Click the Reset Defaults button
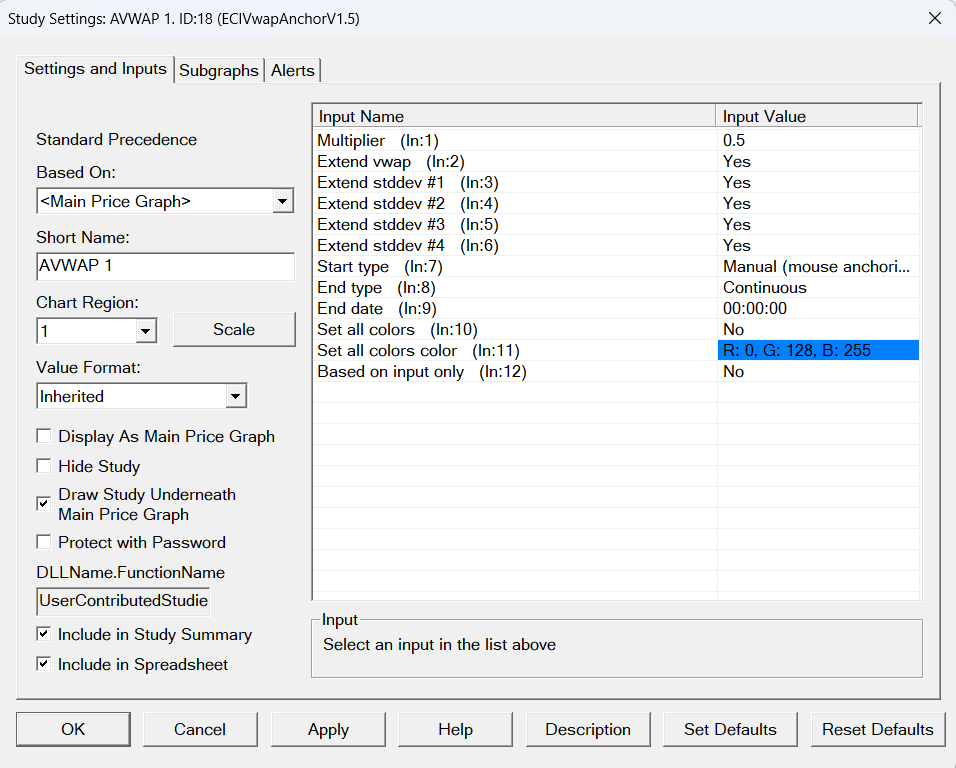956x768 pixels. pos(877,729)
